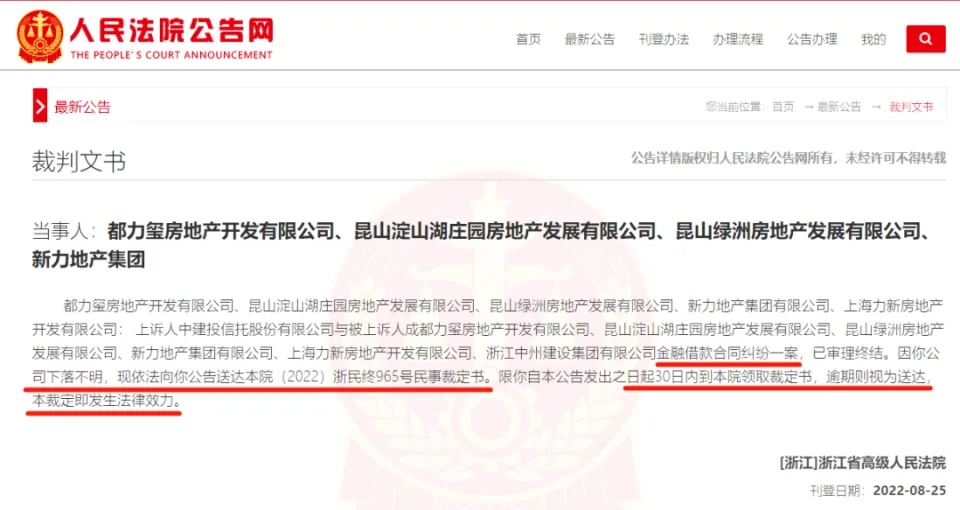The width and height of the screenshot is (960, 510).
Task: Select 公告办理 in top navigation
Action: coord(812,40)
